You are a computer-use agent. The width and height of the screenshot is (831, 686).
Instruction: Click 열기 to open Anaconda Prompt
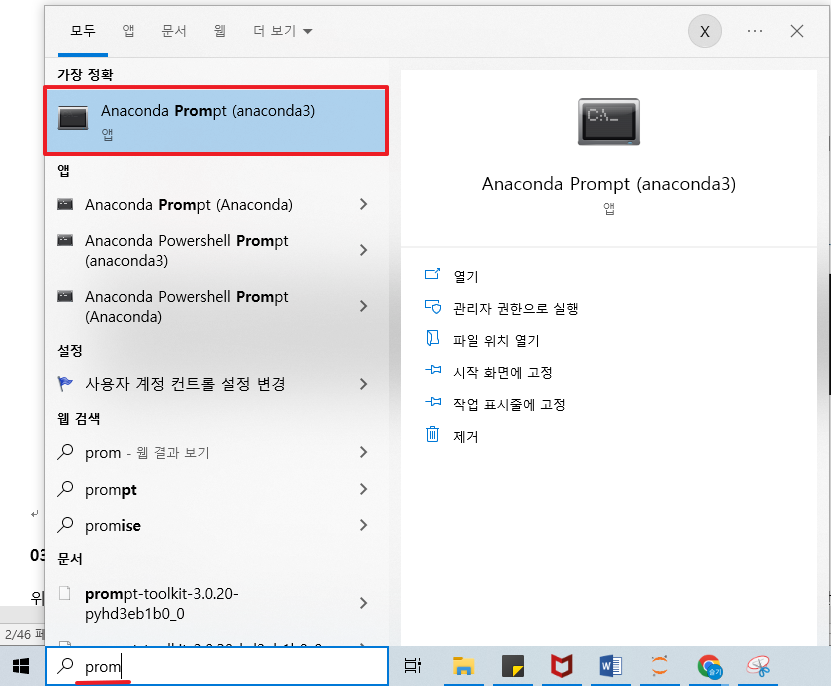pyautogui.click(x=465, y=276)
